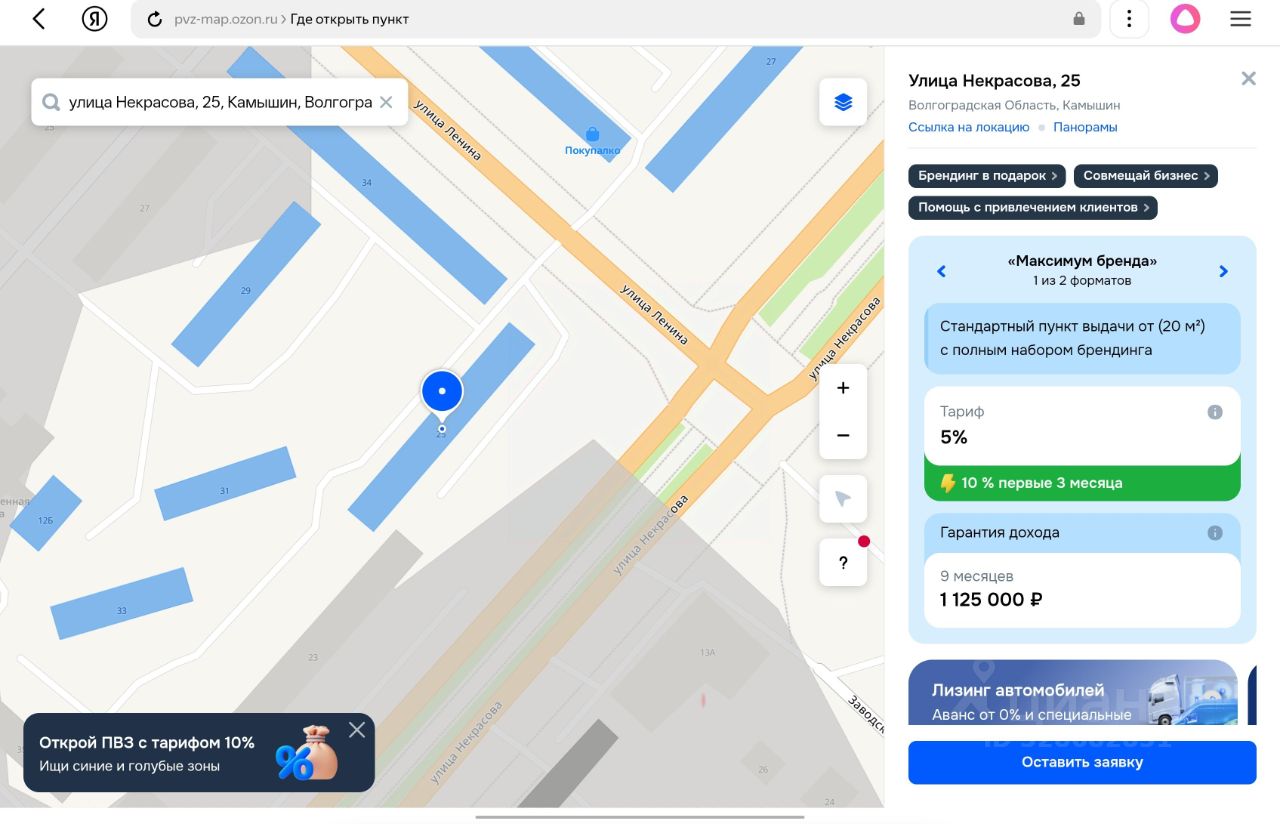Launch the Alice assistant icon
The image size is (1280, 824).
coord(1185,19)
